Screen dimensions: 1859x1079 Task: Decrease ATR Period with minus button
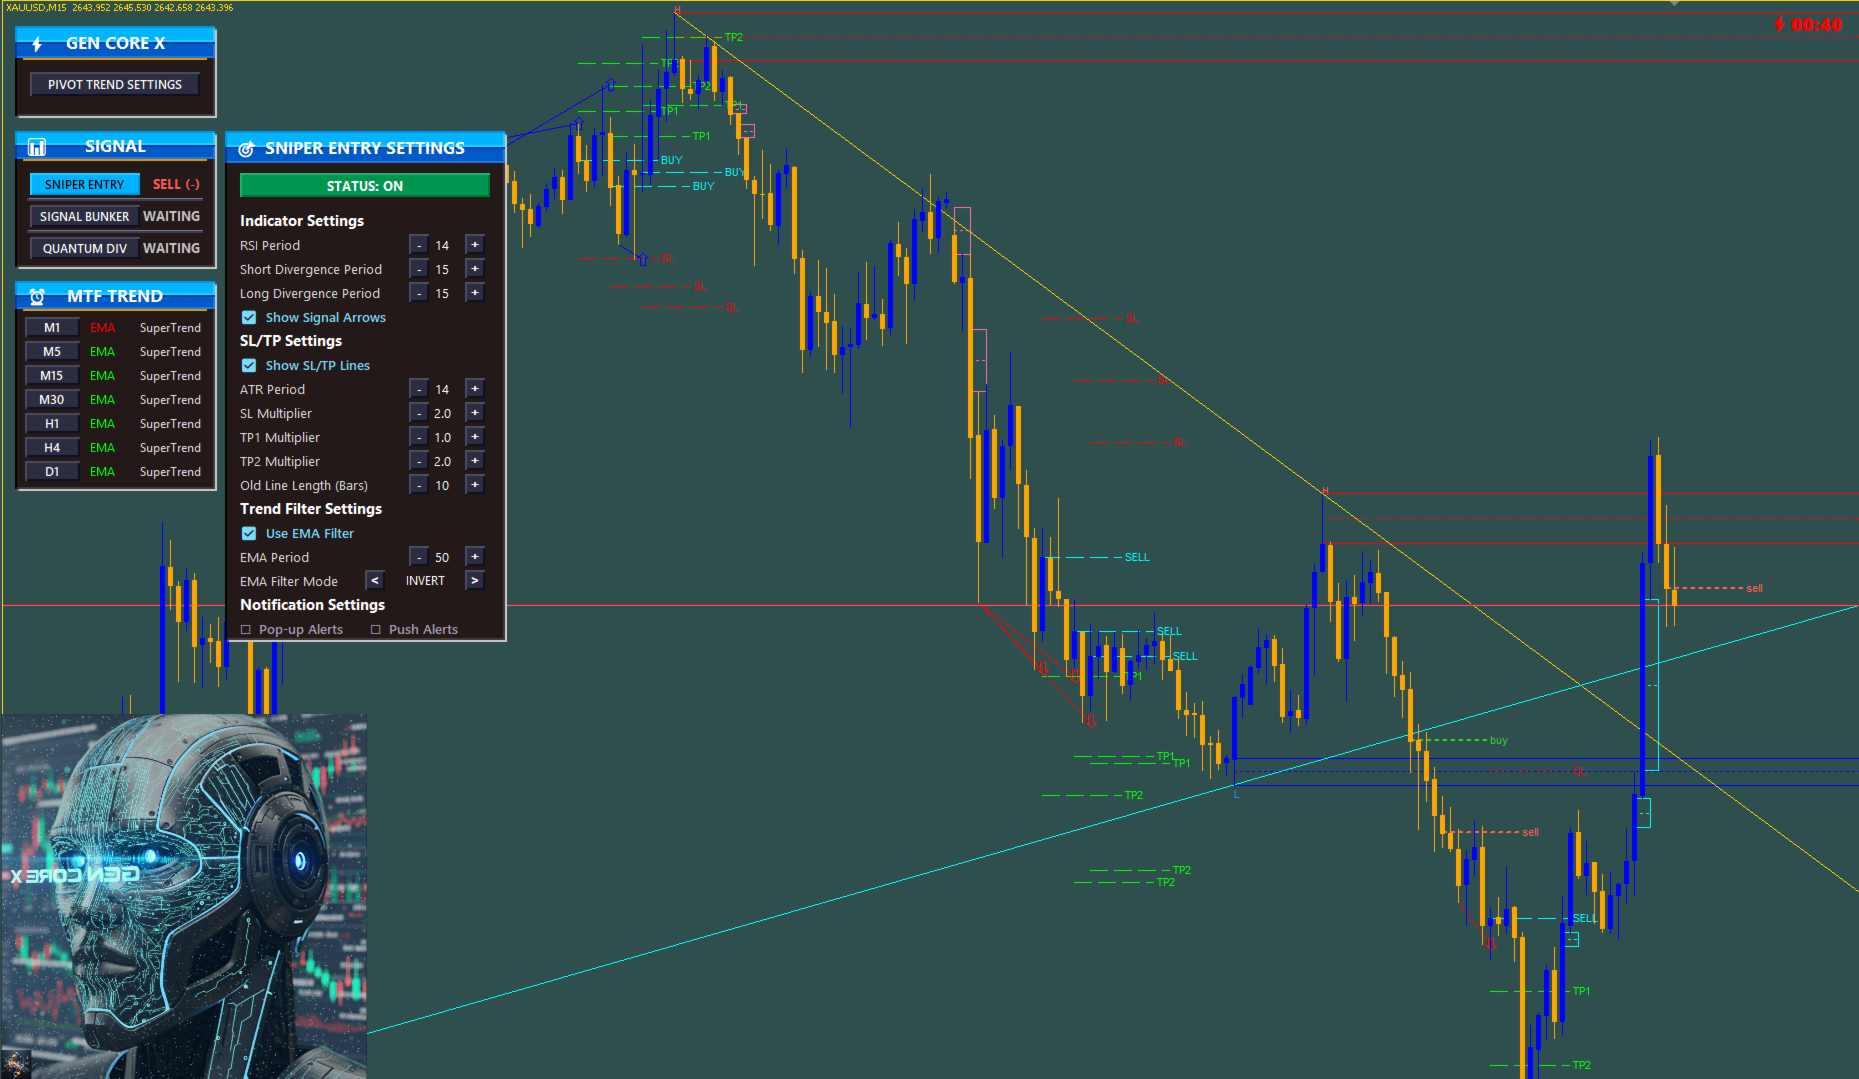click(419, 389)
